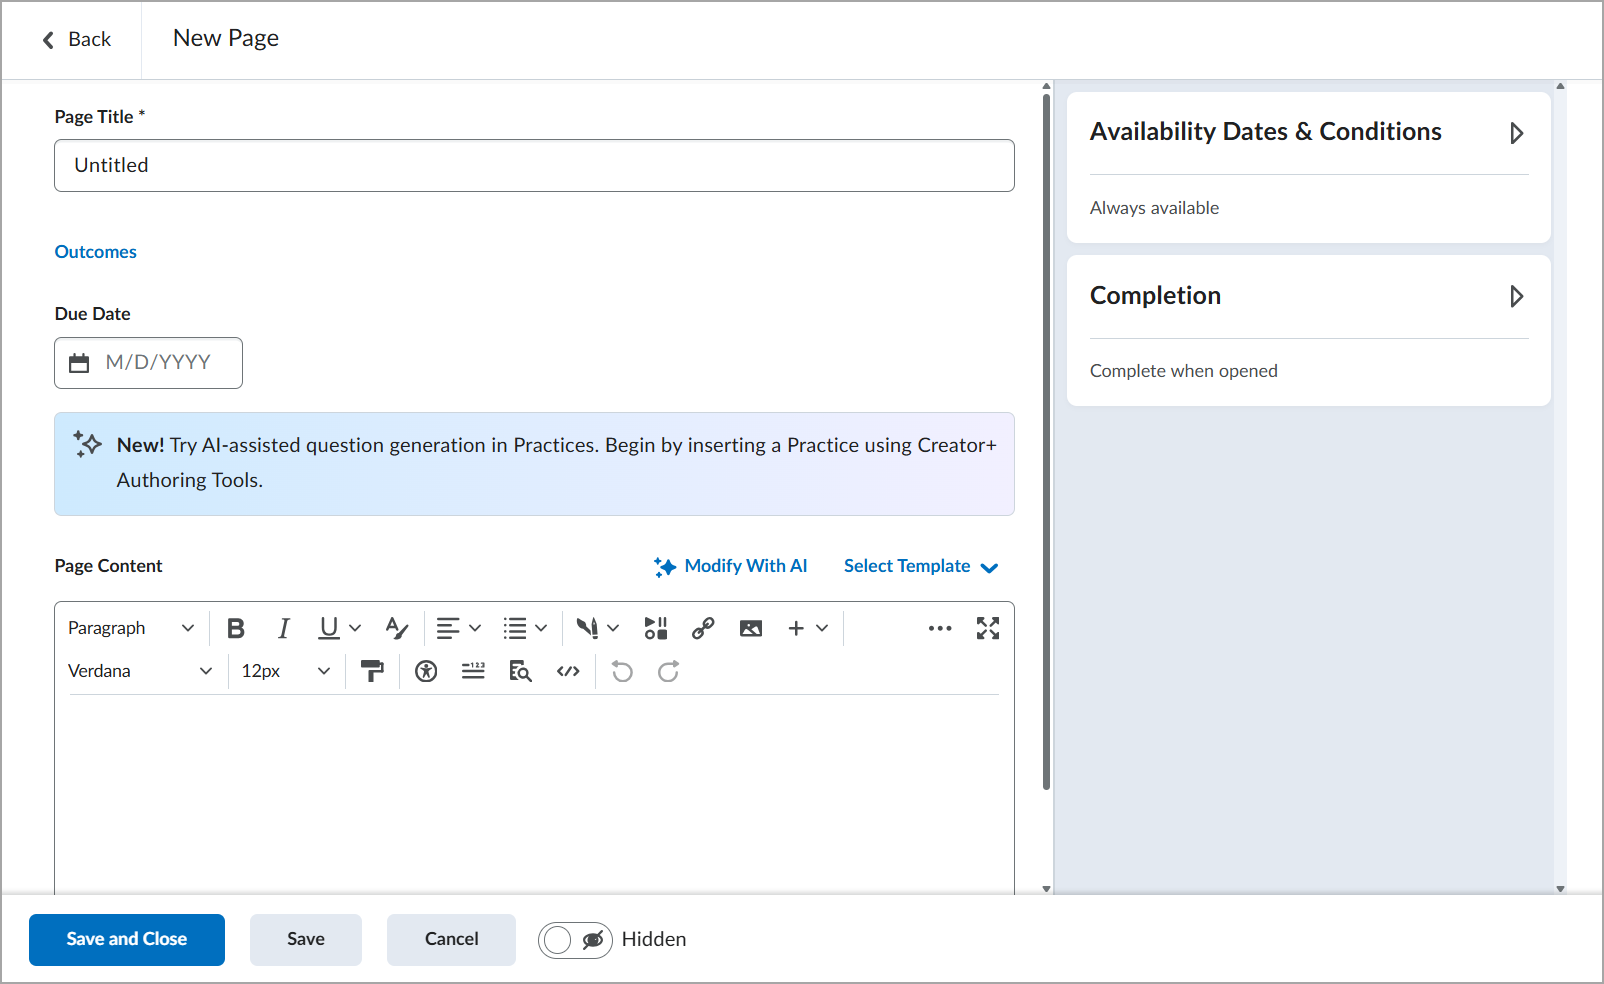1604x984 pixels.
Task: Open preview of page content
Action: click(x=520, y=671)
